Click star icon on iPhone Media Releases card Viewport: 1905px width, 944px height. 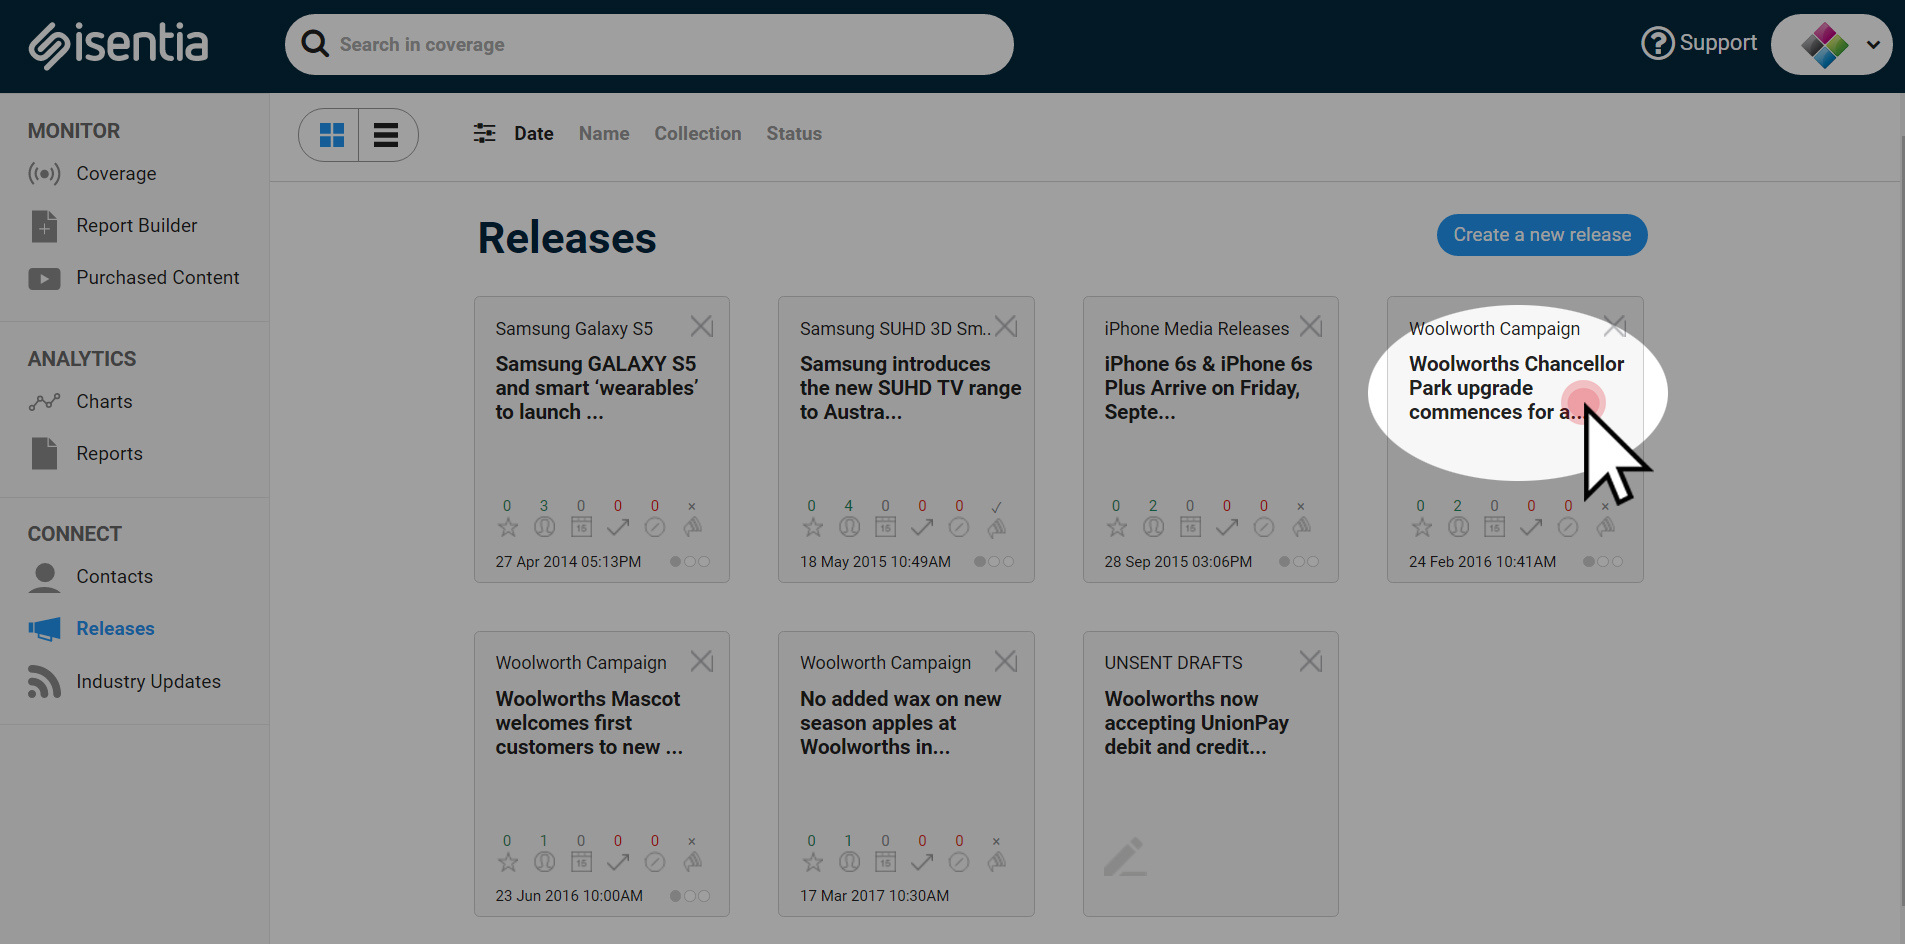(x=1117, y=527)
